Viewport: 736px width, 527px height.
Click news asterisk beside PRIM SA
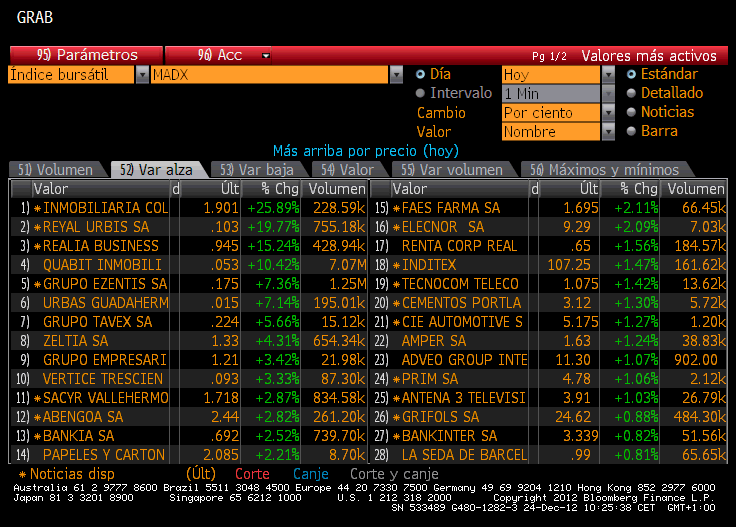[x=396, y=379]
